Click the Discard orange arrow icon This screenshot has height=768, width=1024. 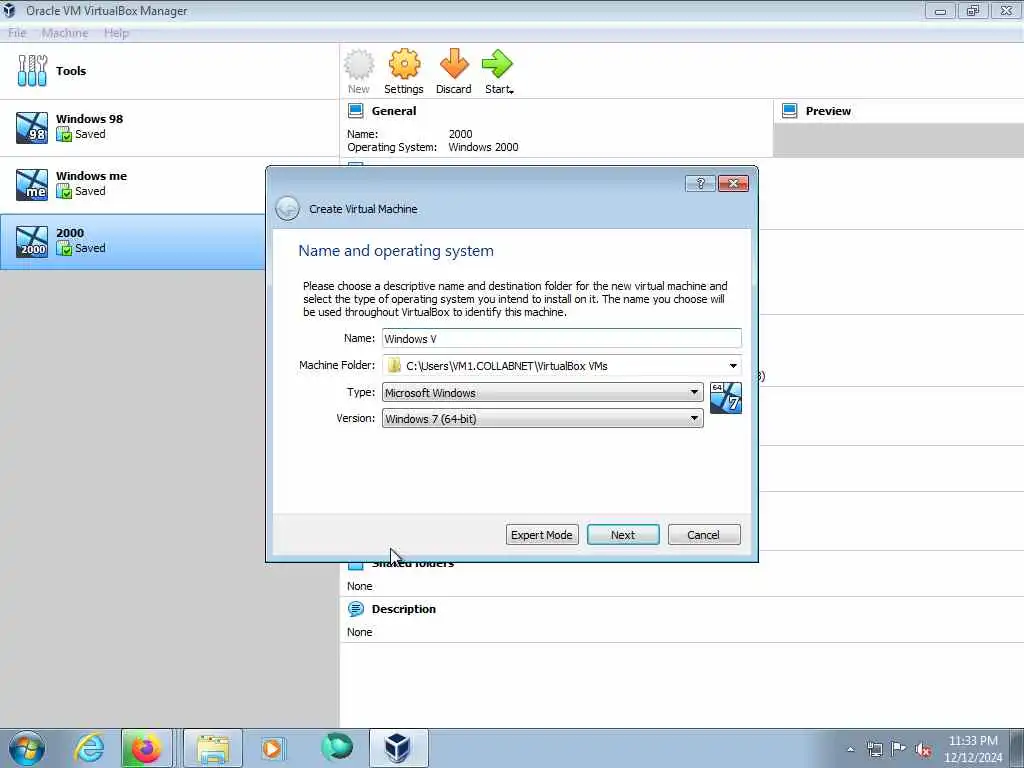pyautogui.click(x=454, y=64)
